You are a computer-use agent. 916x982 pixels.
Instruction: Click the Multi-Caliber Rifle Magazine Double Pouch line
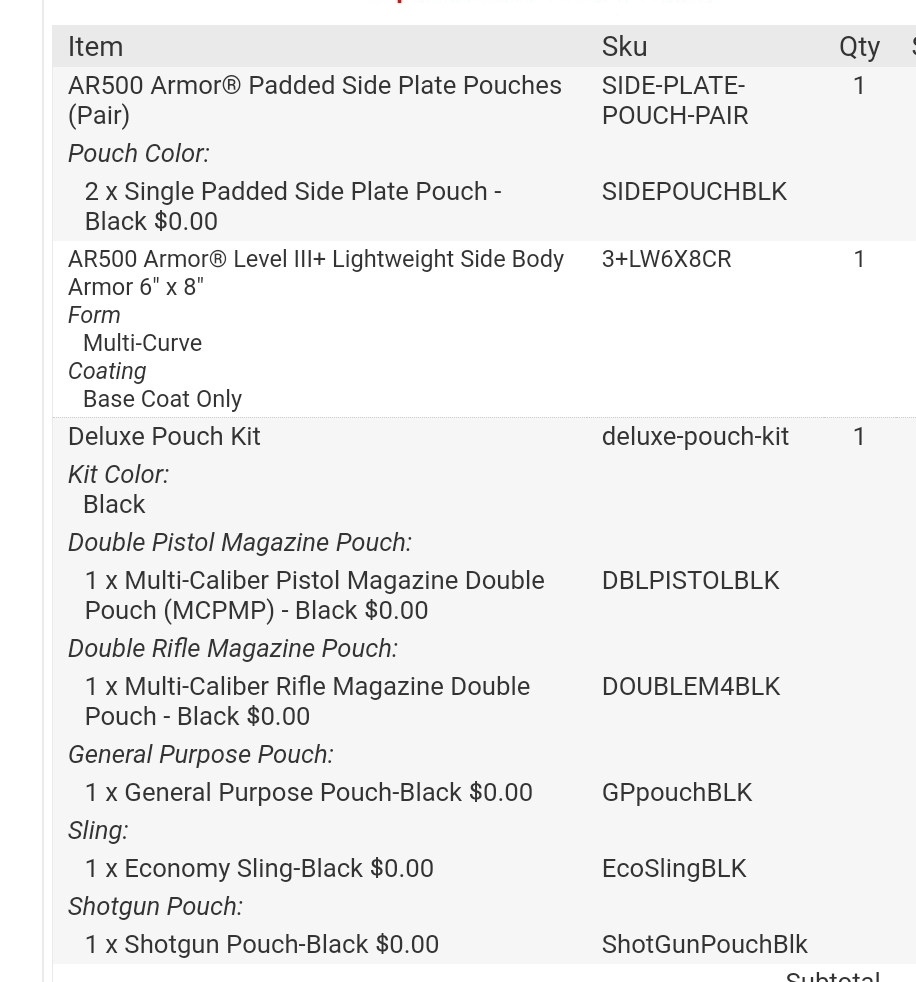click(x=307, y=701)
